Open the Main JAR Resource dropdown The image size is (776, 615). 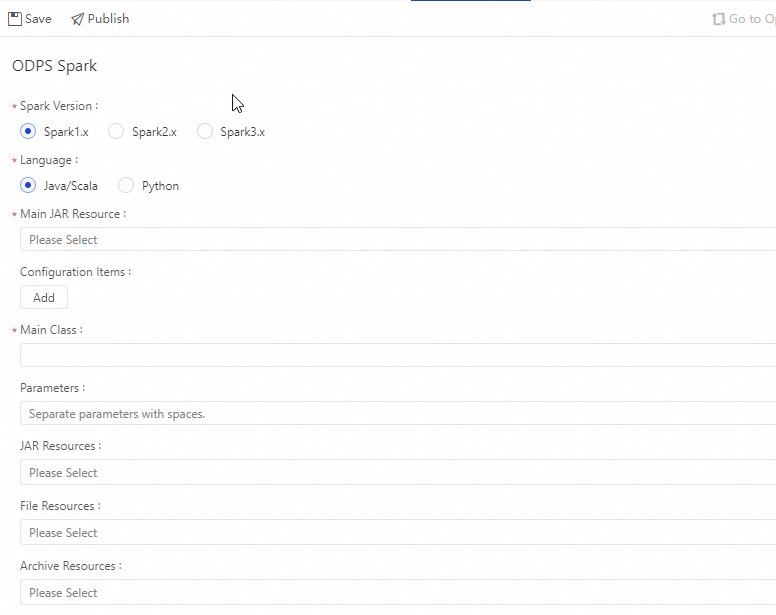[x=398, y=240]
